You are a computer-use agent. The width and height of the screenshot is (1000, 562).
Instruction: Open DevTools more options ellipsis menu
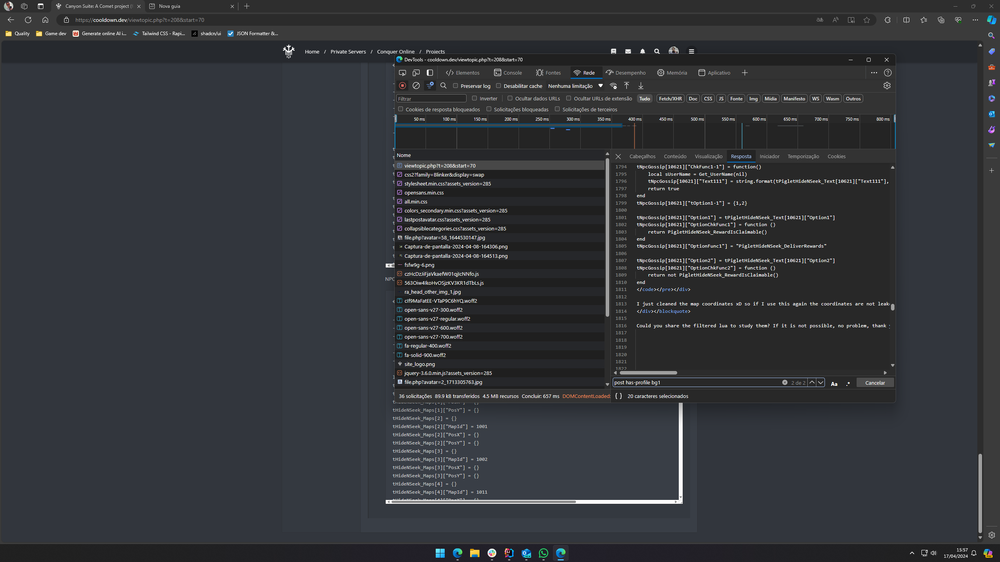click(x=873, y=73)
